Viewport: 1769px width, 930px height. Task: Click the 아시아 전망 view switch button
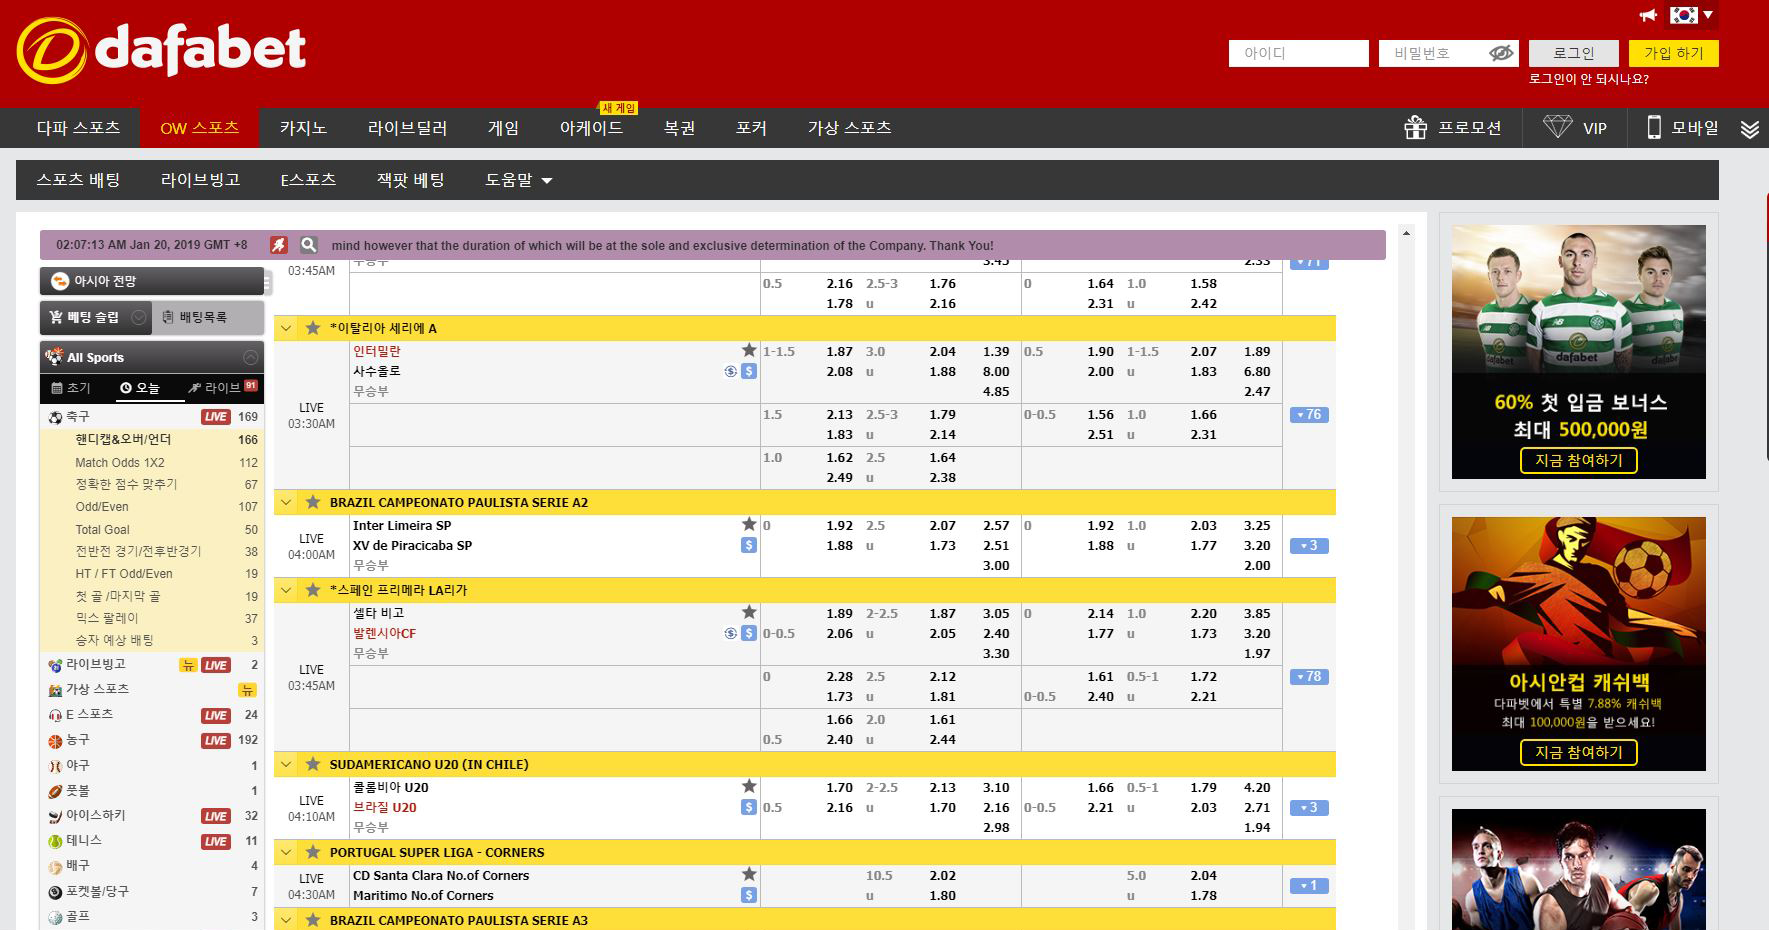tap(152, 281)
